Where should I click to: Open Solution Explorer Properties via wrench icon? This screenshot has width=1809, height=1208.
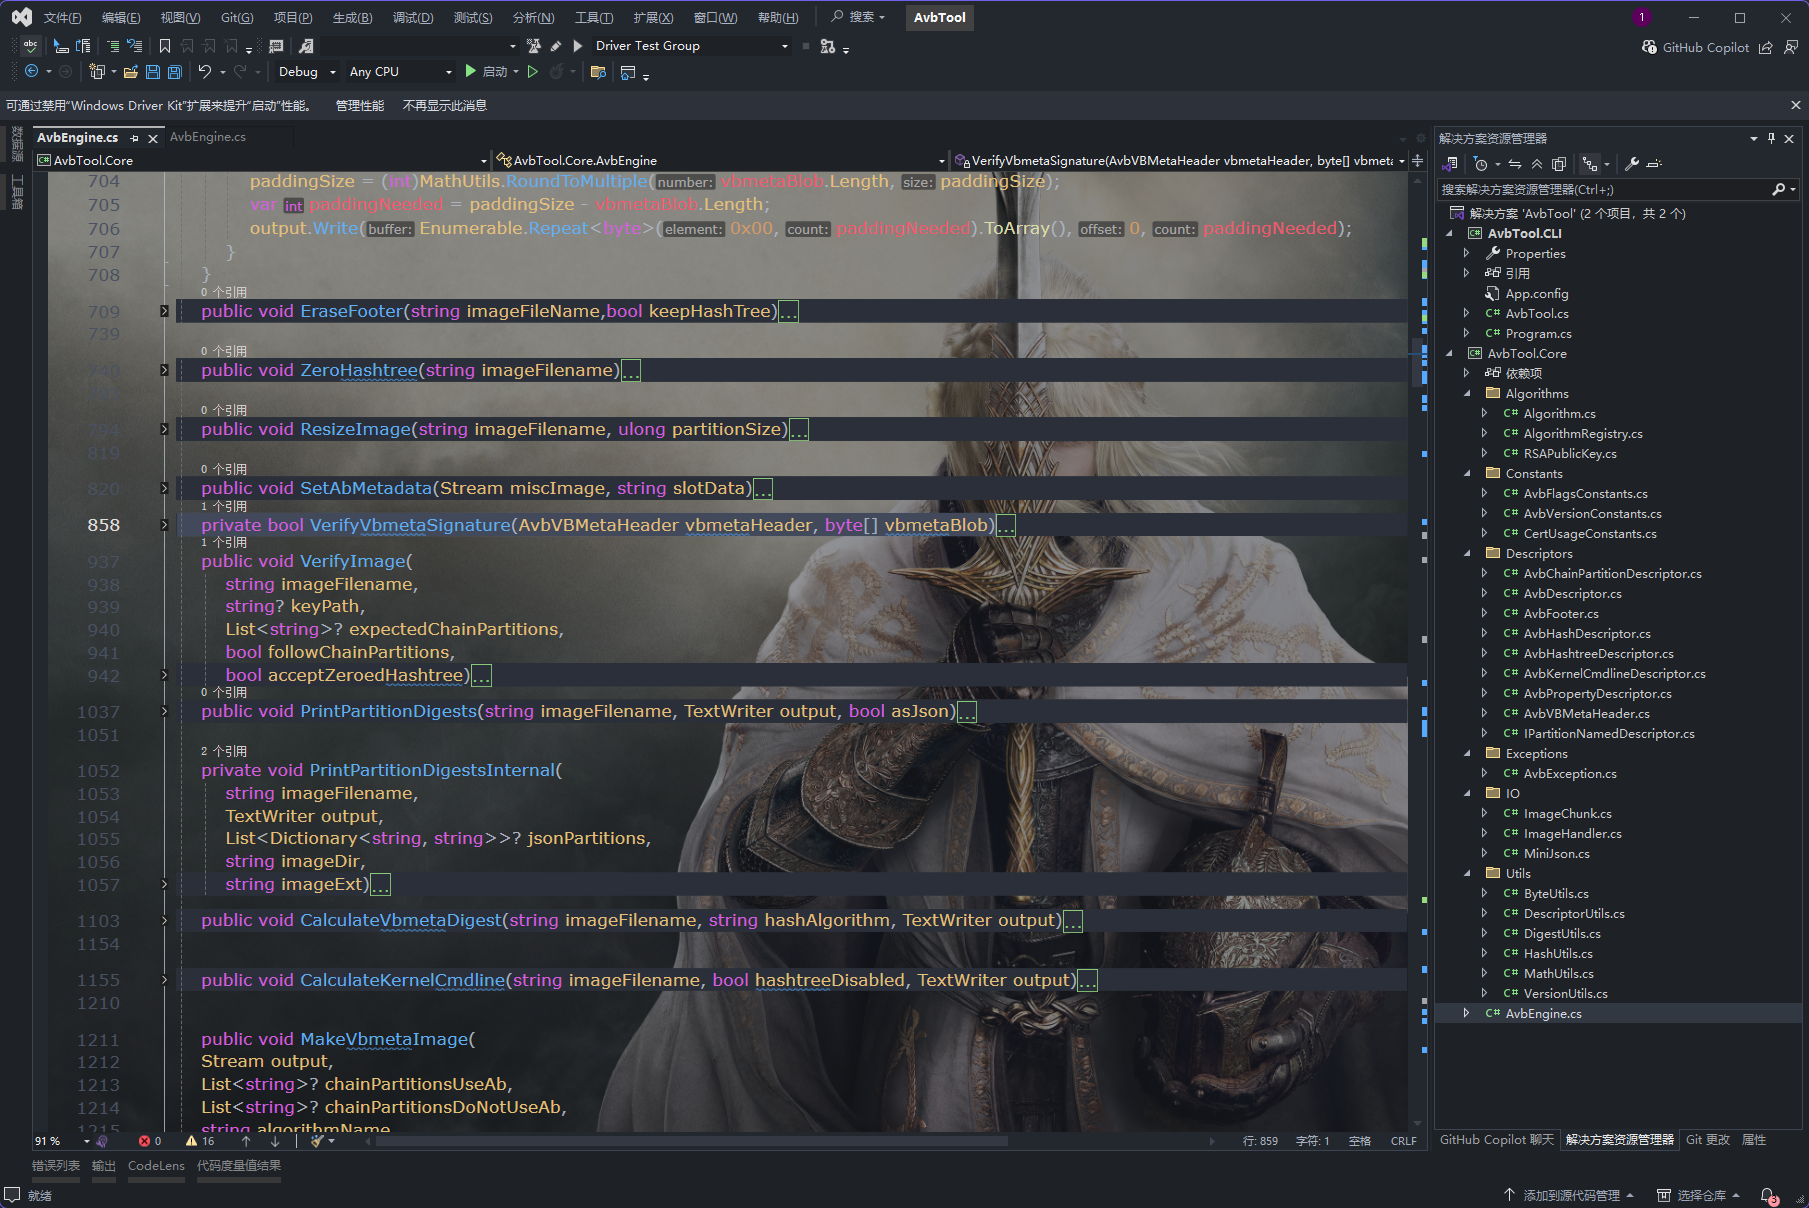[x=1631, y=164]
